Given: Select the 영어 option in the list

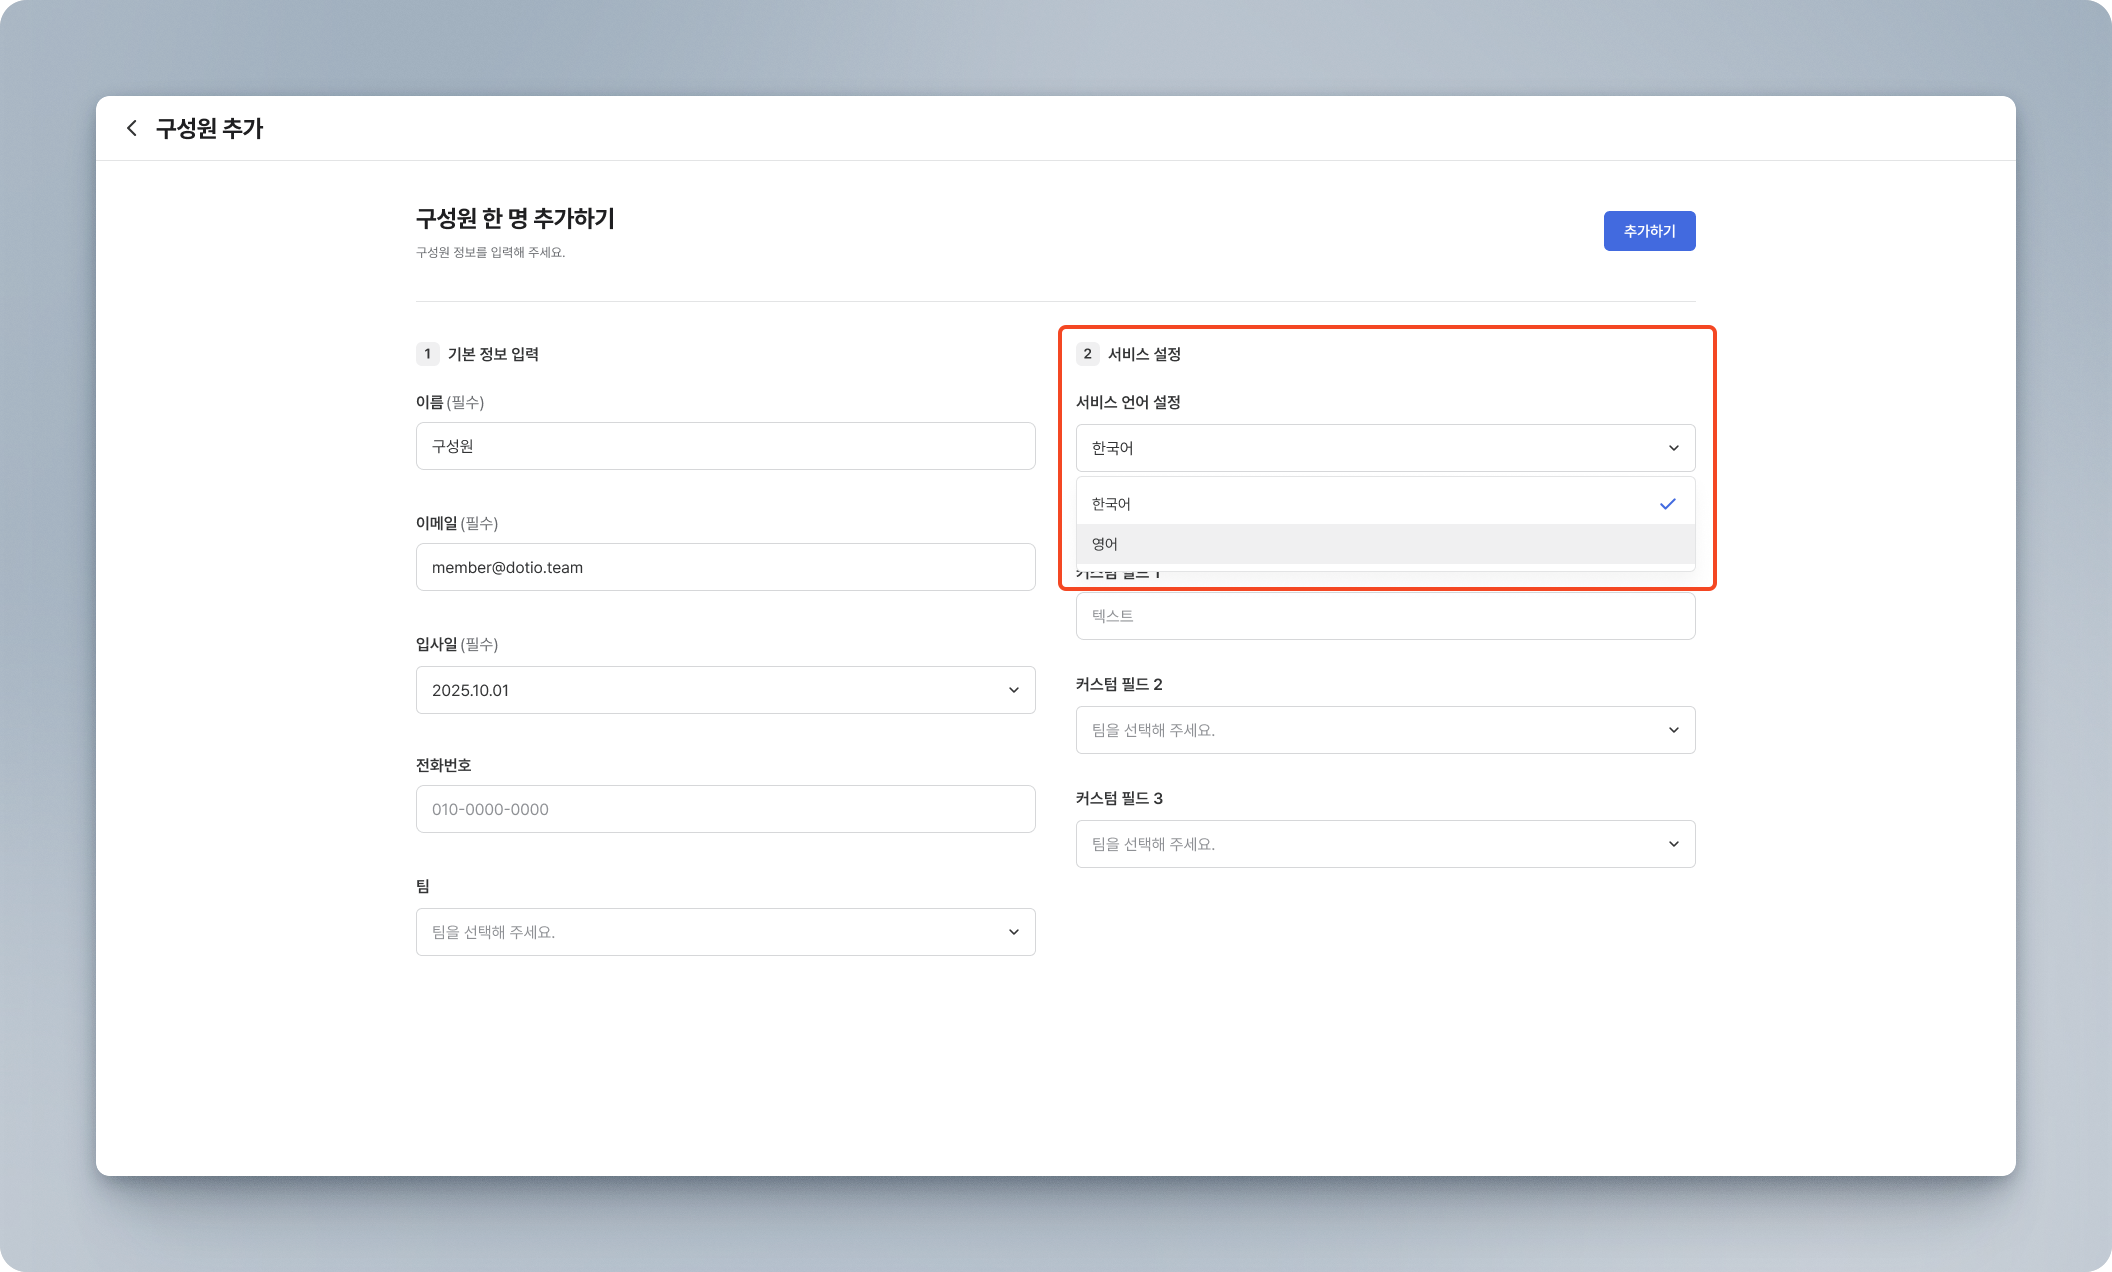Looking at the screenshot, I should pyautogui.click(x=1385, y=544).
